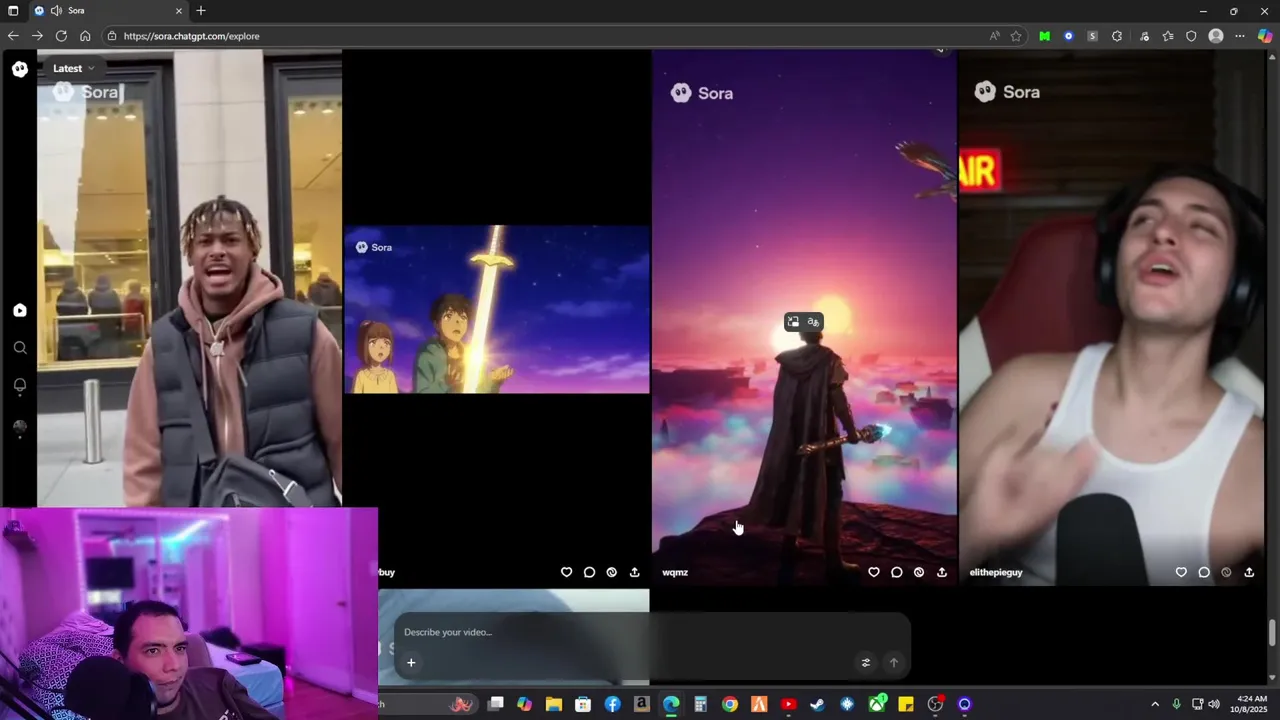Open a new browser tab

[201, 11]
